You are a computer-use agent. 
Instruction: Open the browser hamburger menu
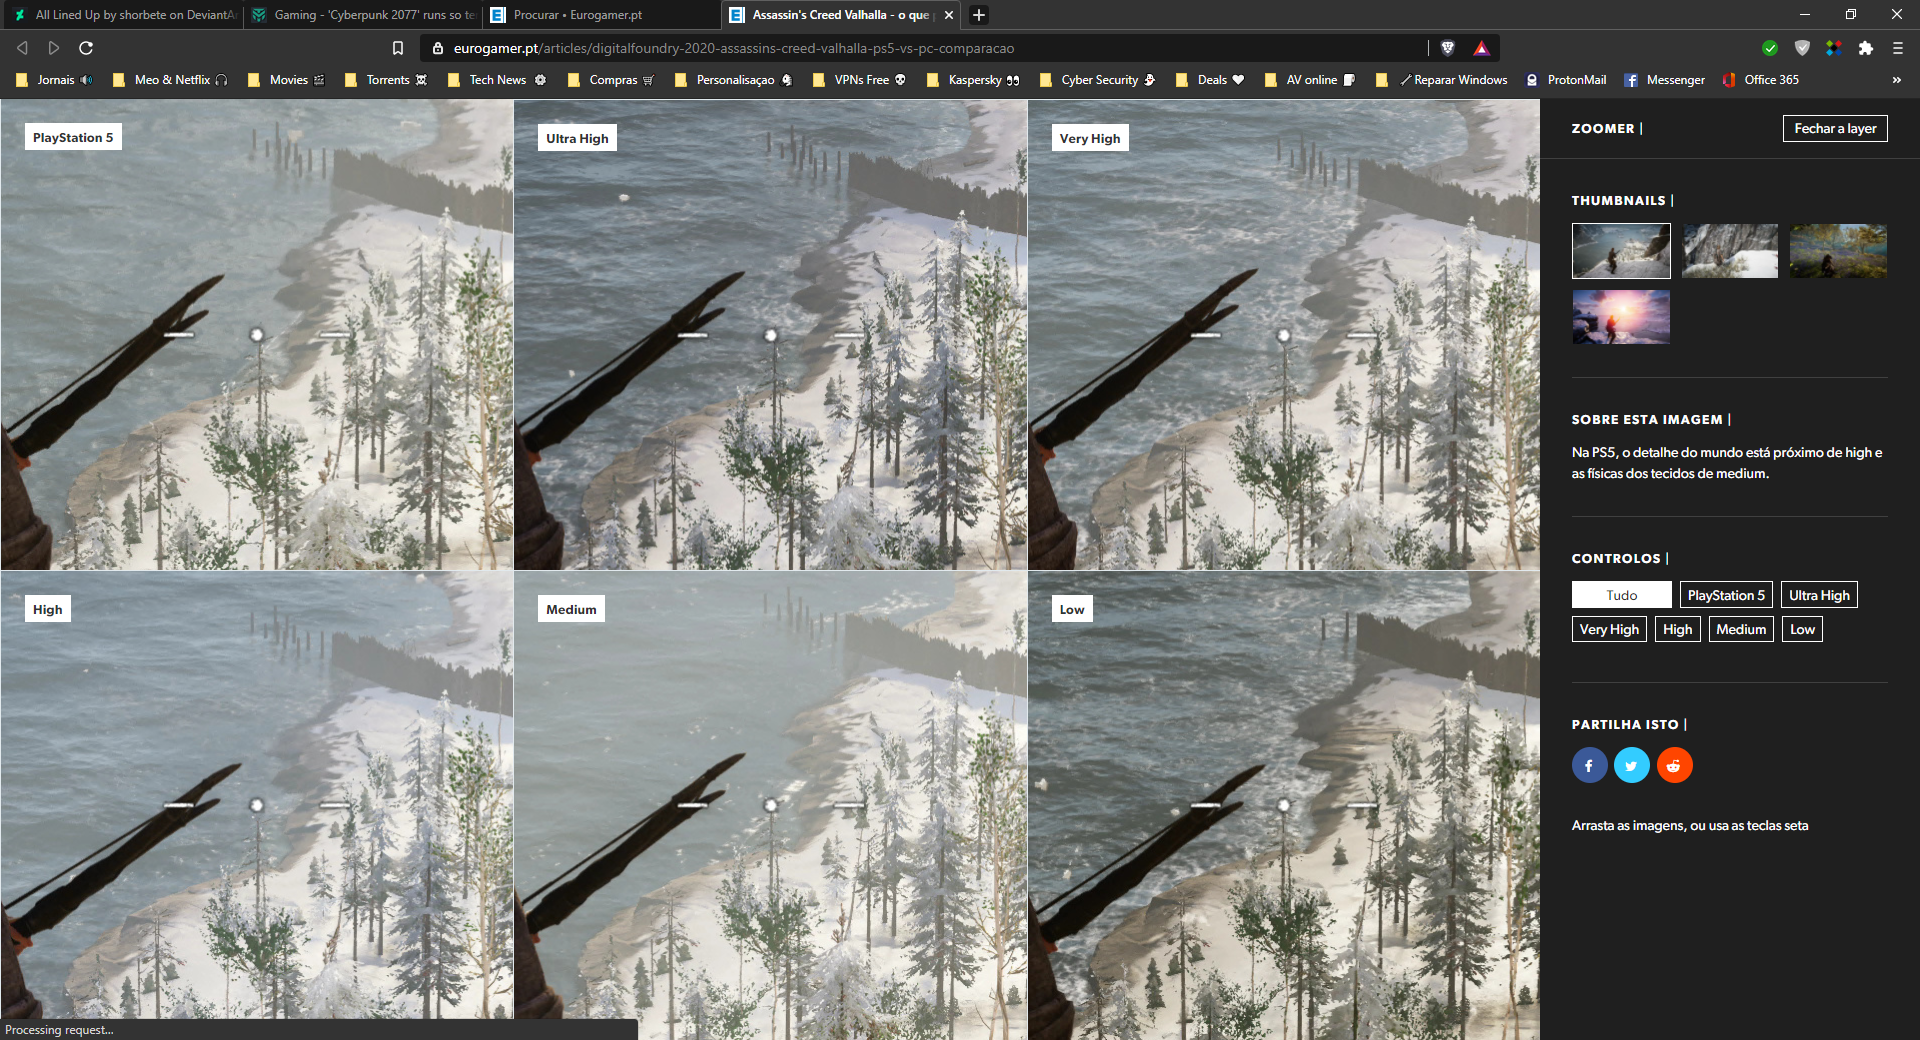[x=1898, y=48]
